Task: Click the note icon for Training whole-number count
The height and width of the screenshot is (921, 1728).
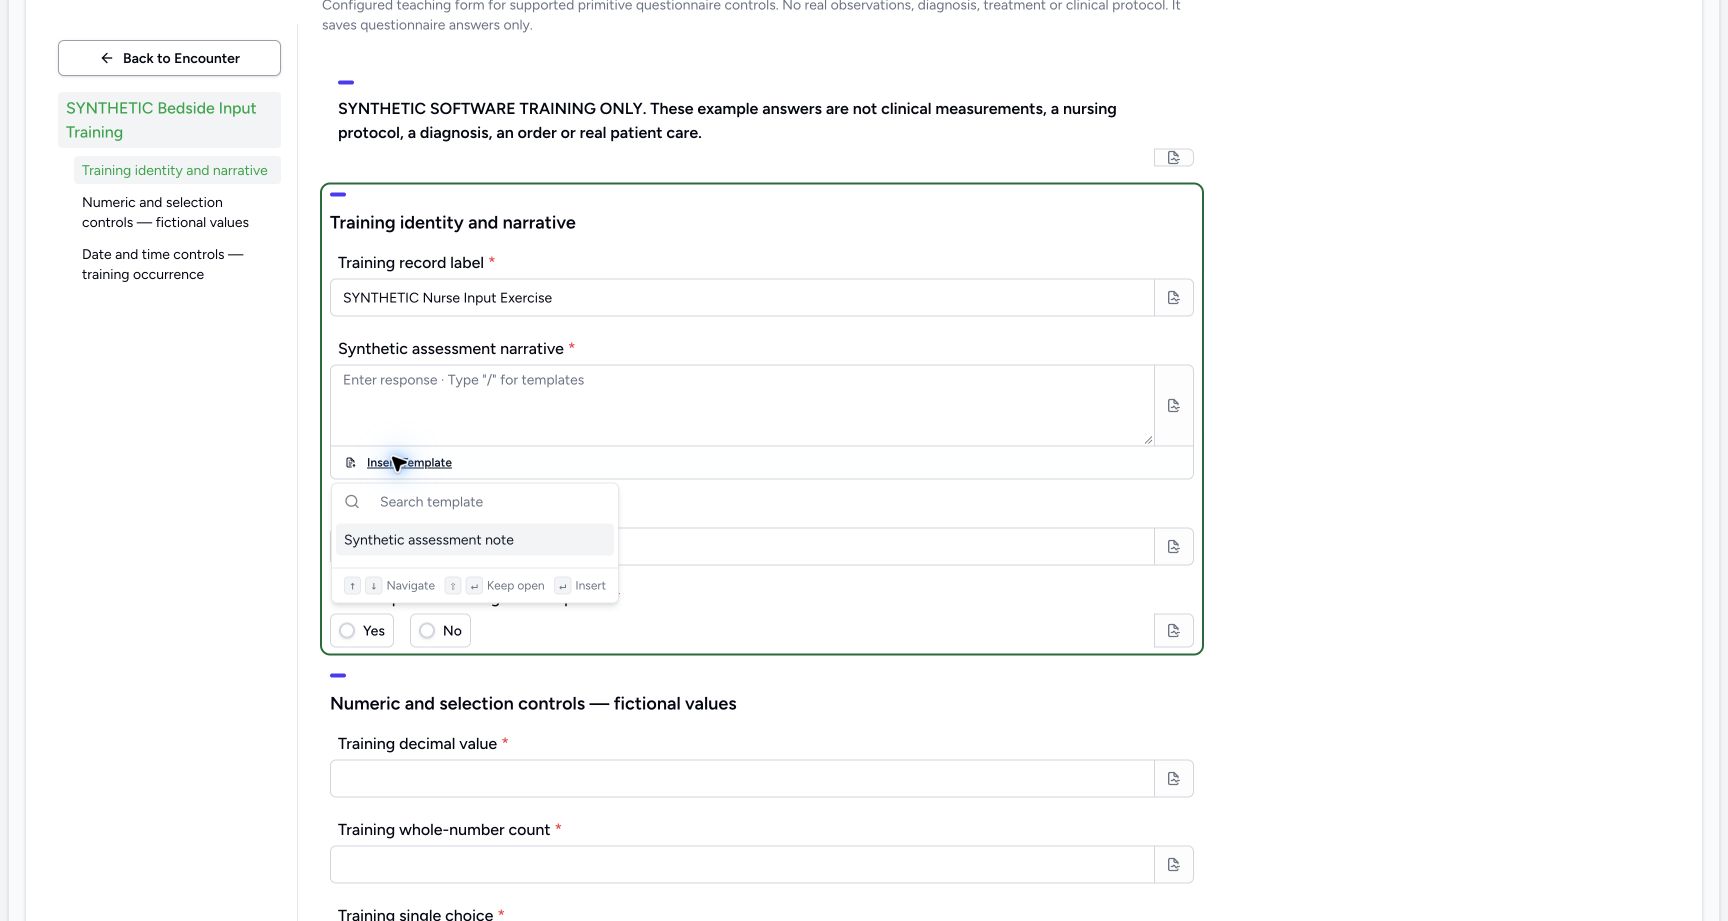Action: [1174, 865]
